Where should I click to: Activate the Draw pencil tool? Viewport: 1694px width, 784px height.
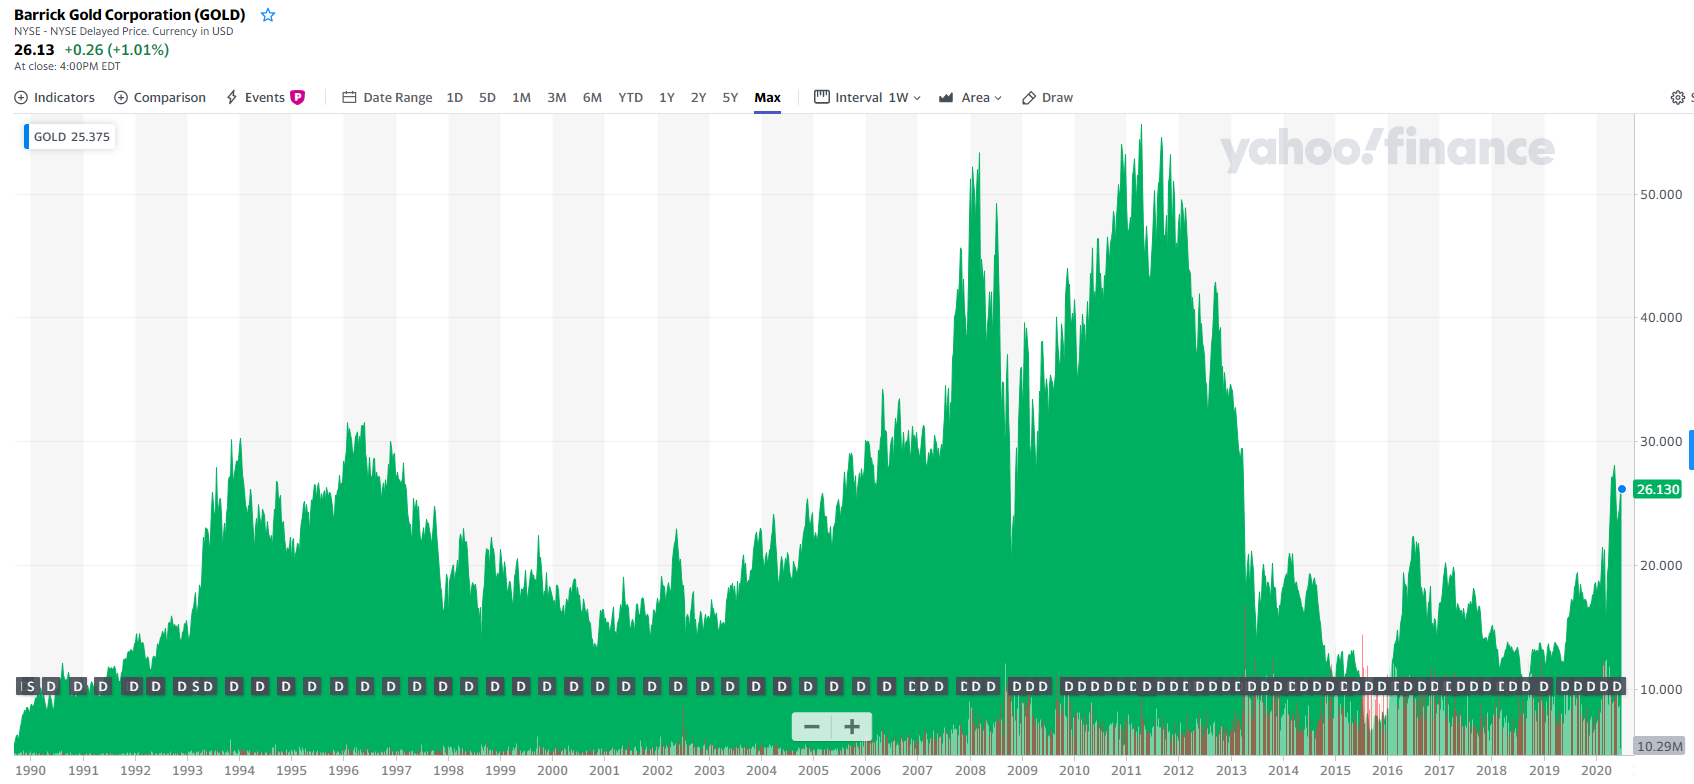pos(1047,97)
